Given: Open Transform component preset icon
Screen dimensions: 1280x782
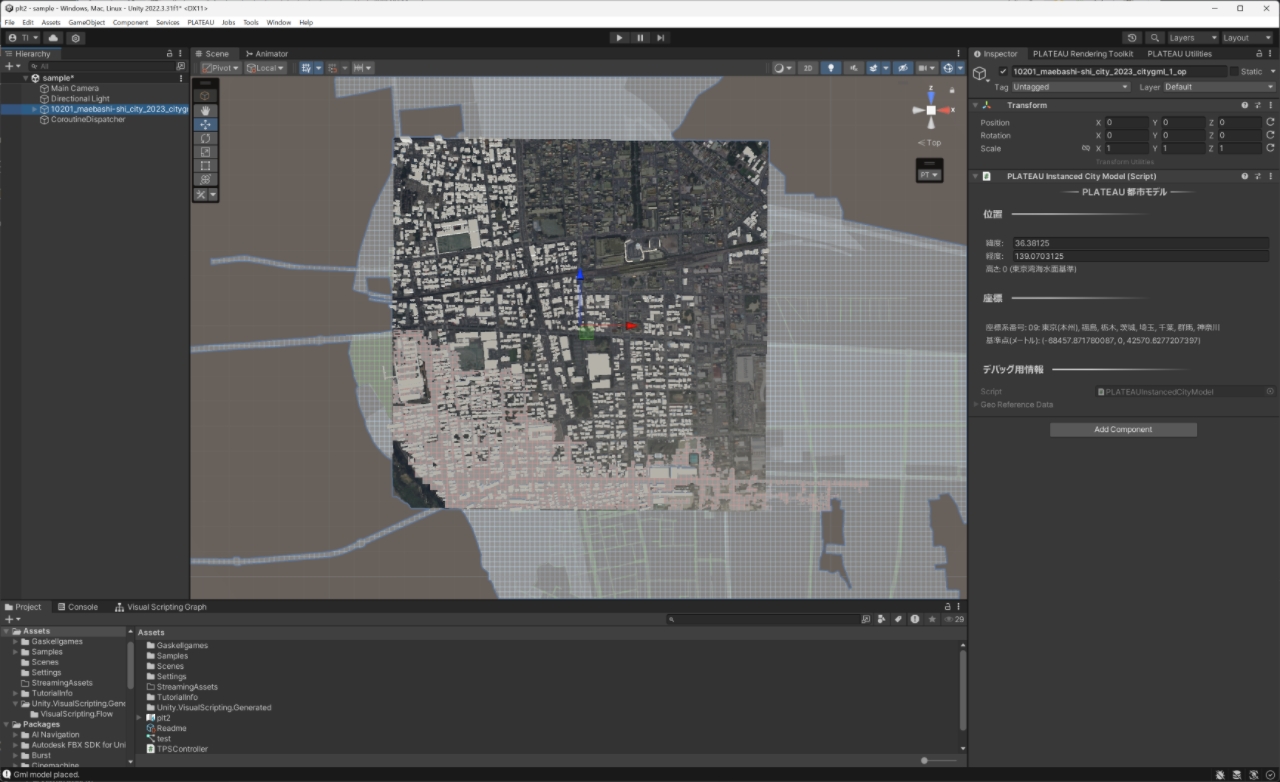Looking at the screenshot, I should (1258, 105).
